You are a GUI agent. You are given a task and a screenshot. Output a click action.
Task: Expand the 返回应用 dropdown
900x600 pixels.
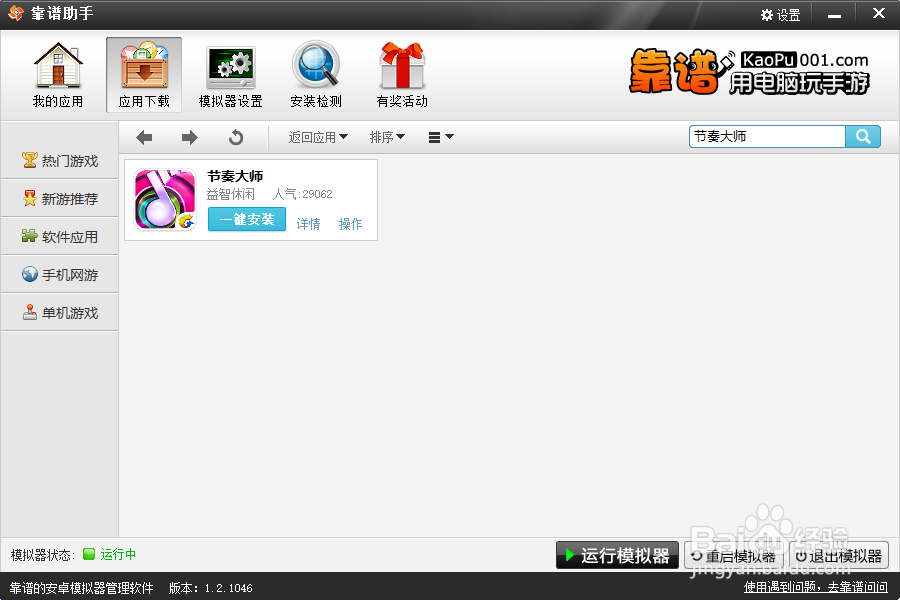(x=318, y=137)
